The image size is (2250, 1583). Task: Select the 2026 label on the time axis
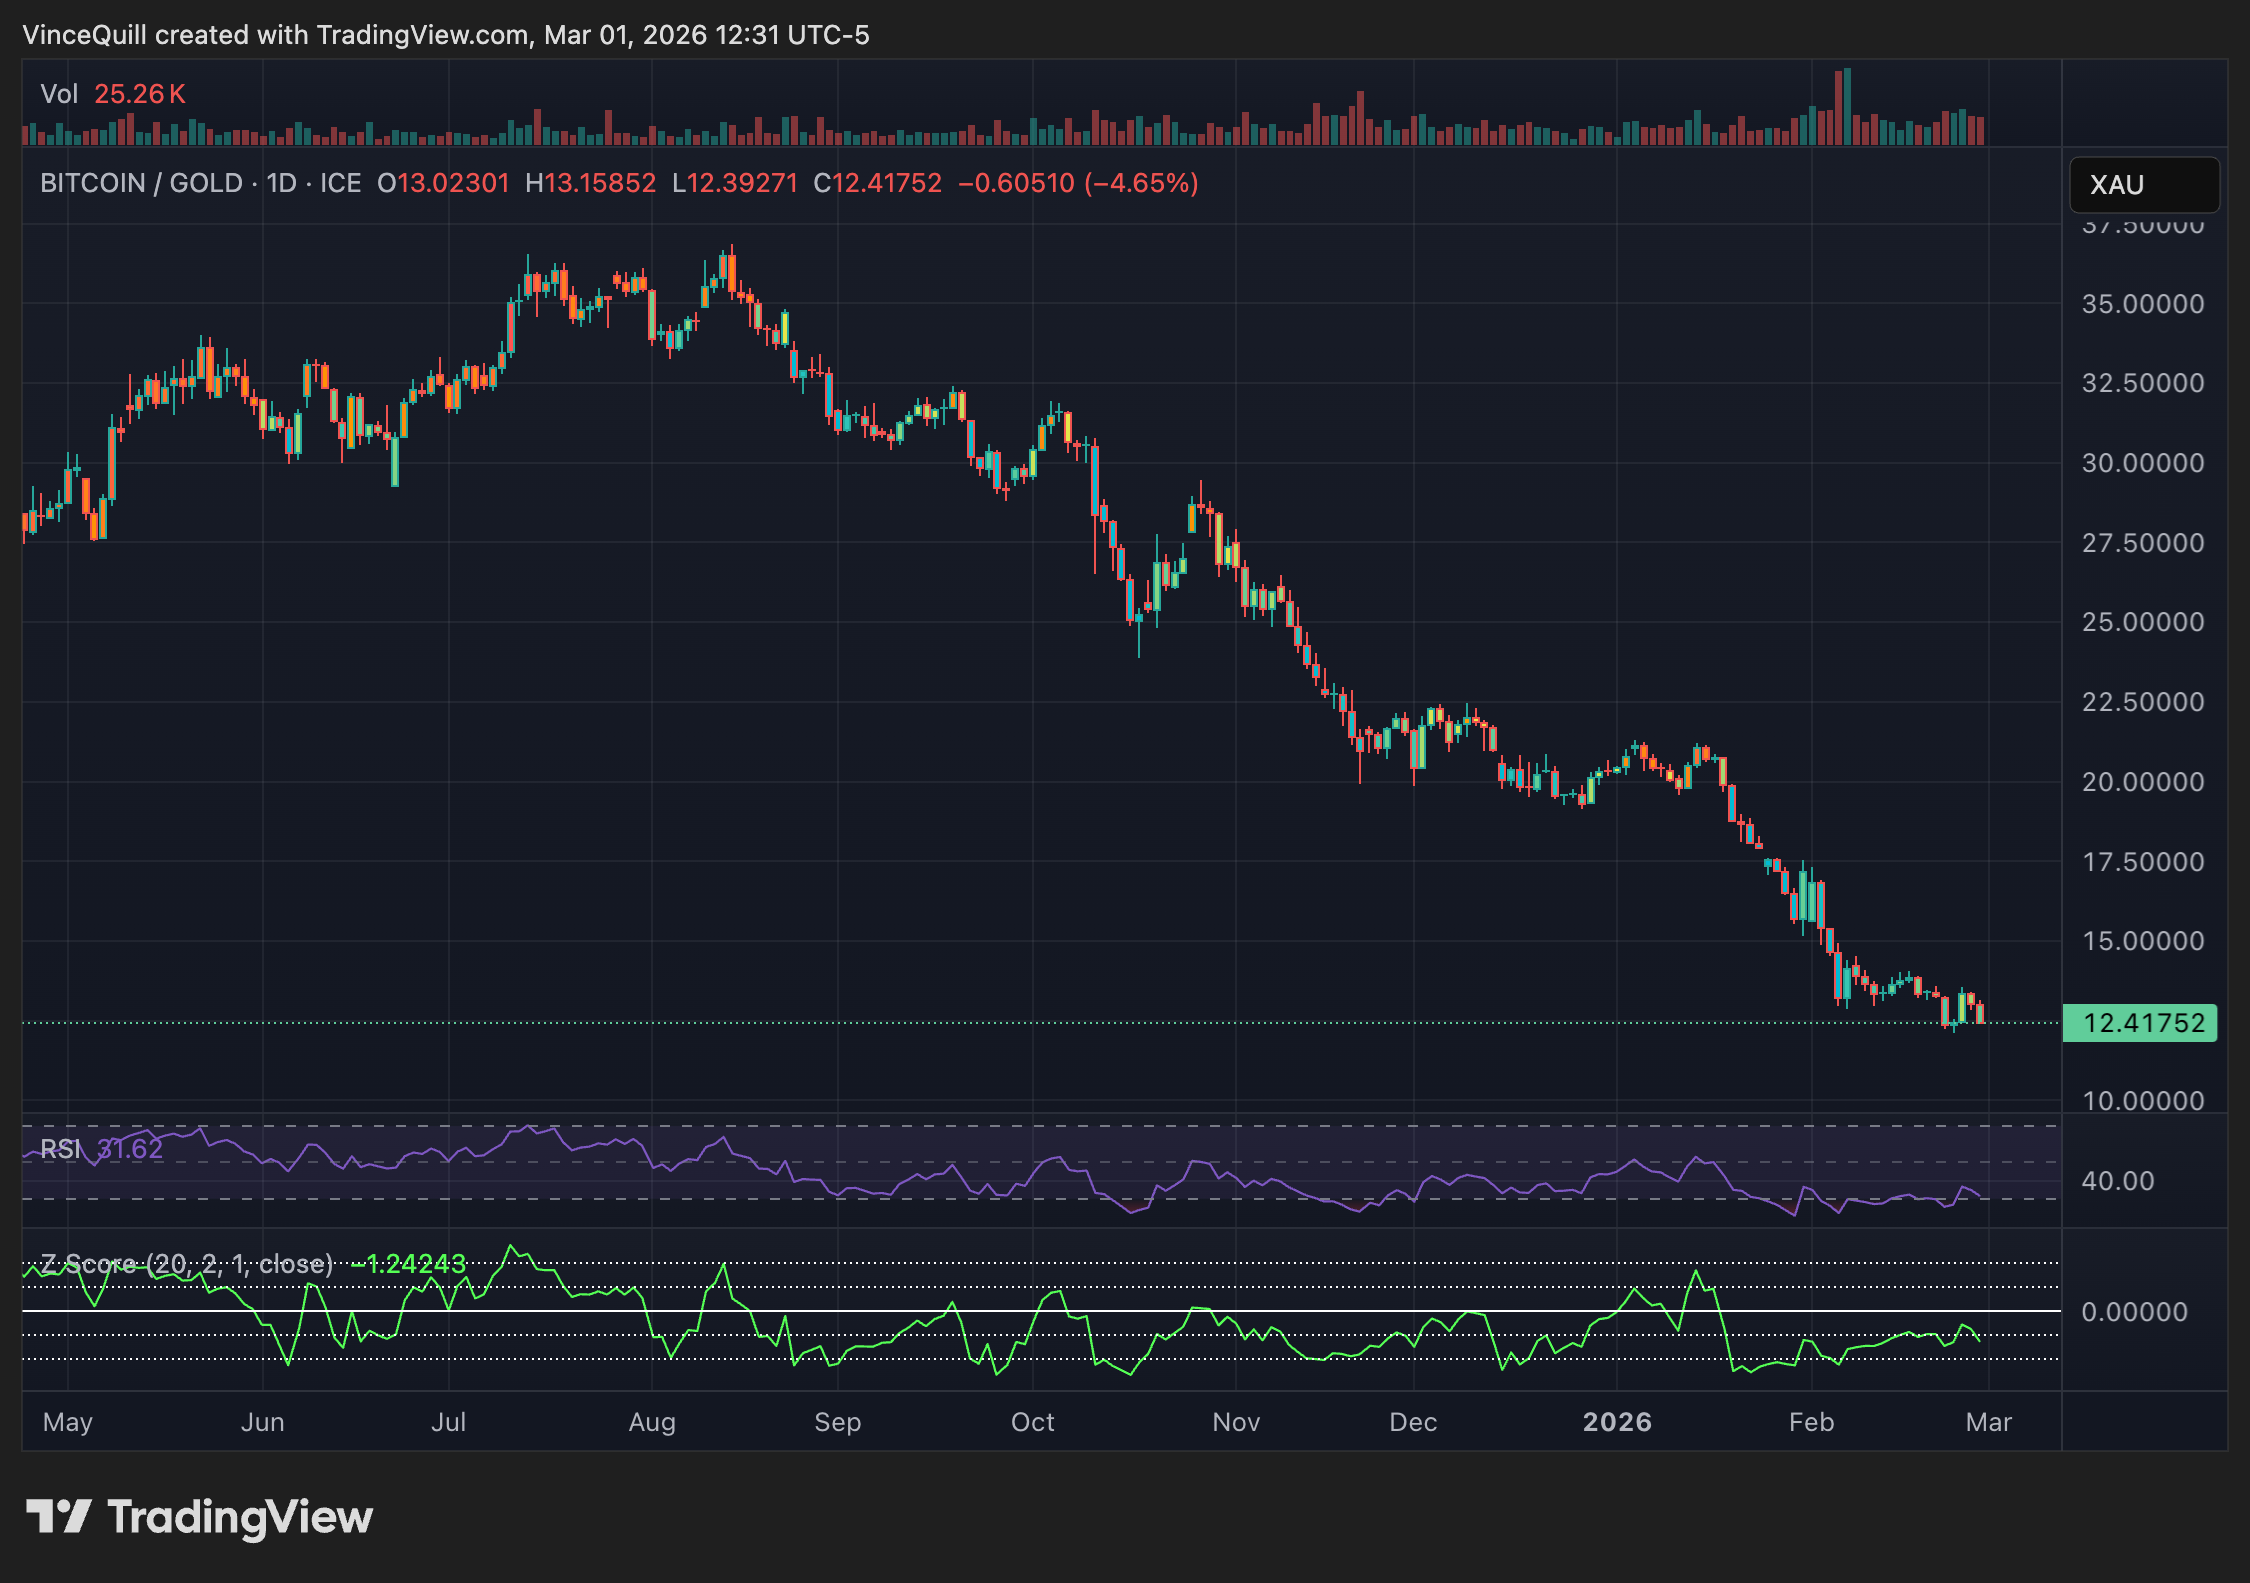[x=1618, y=1421]
